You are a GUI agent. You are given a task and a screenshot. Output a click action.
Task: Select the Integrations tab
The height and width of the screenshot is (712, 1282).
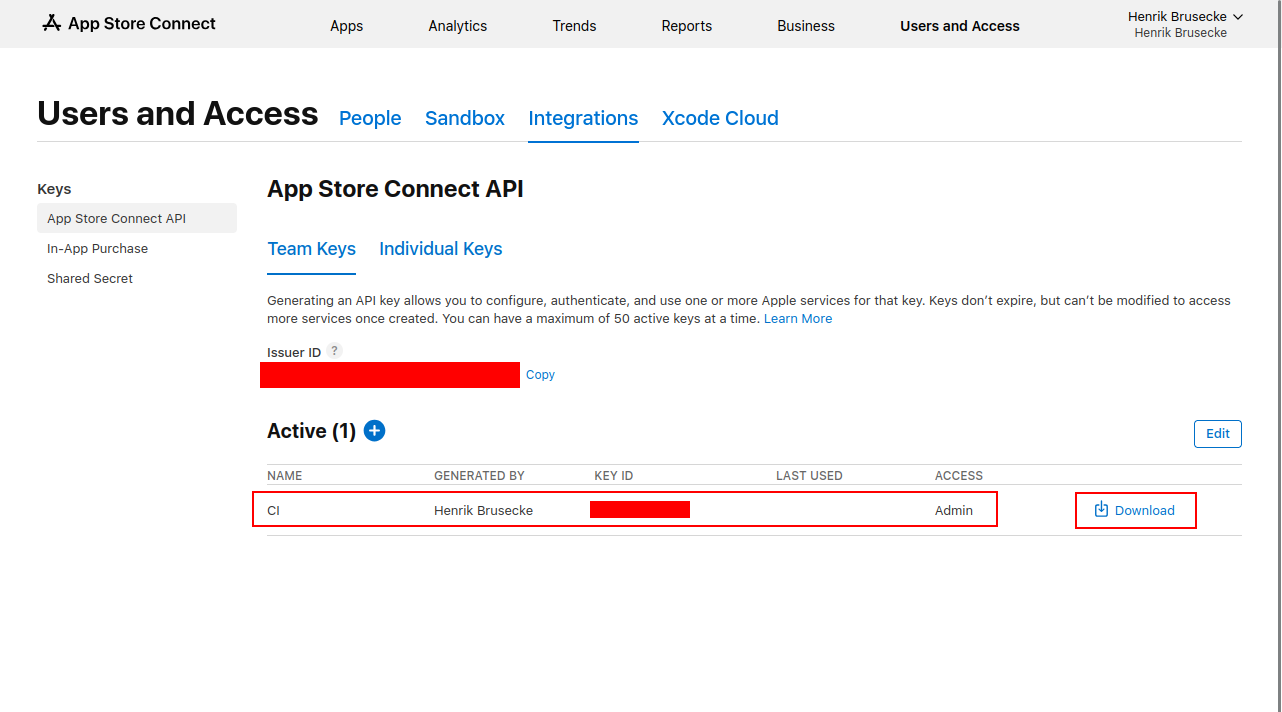pos(583,118)
